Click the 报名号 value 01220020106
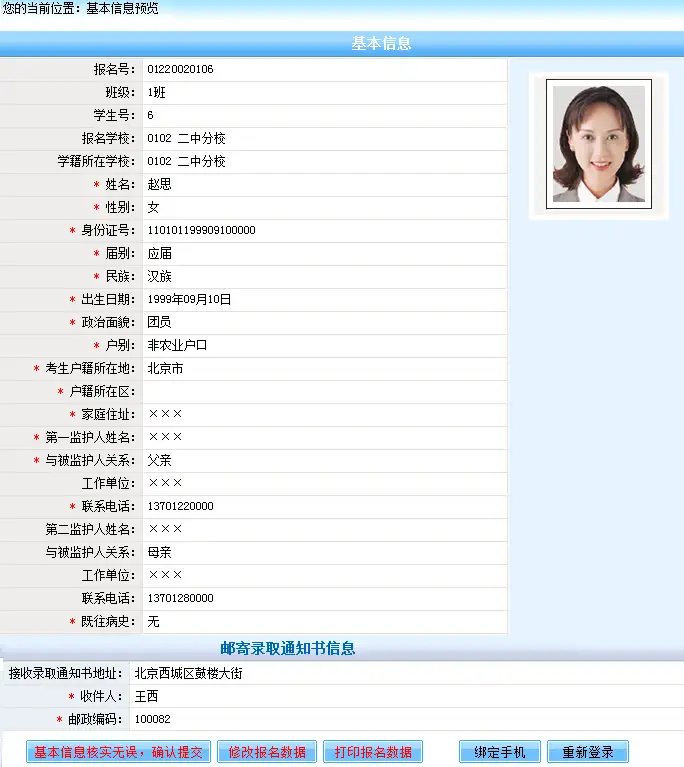684x767 pixels. 181,69
